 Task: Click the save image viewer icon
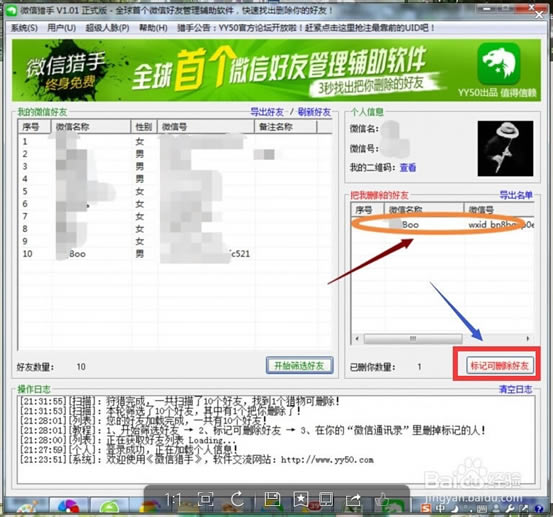coord(272,499)
